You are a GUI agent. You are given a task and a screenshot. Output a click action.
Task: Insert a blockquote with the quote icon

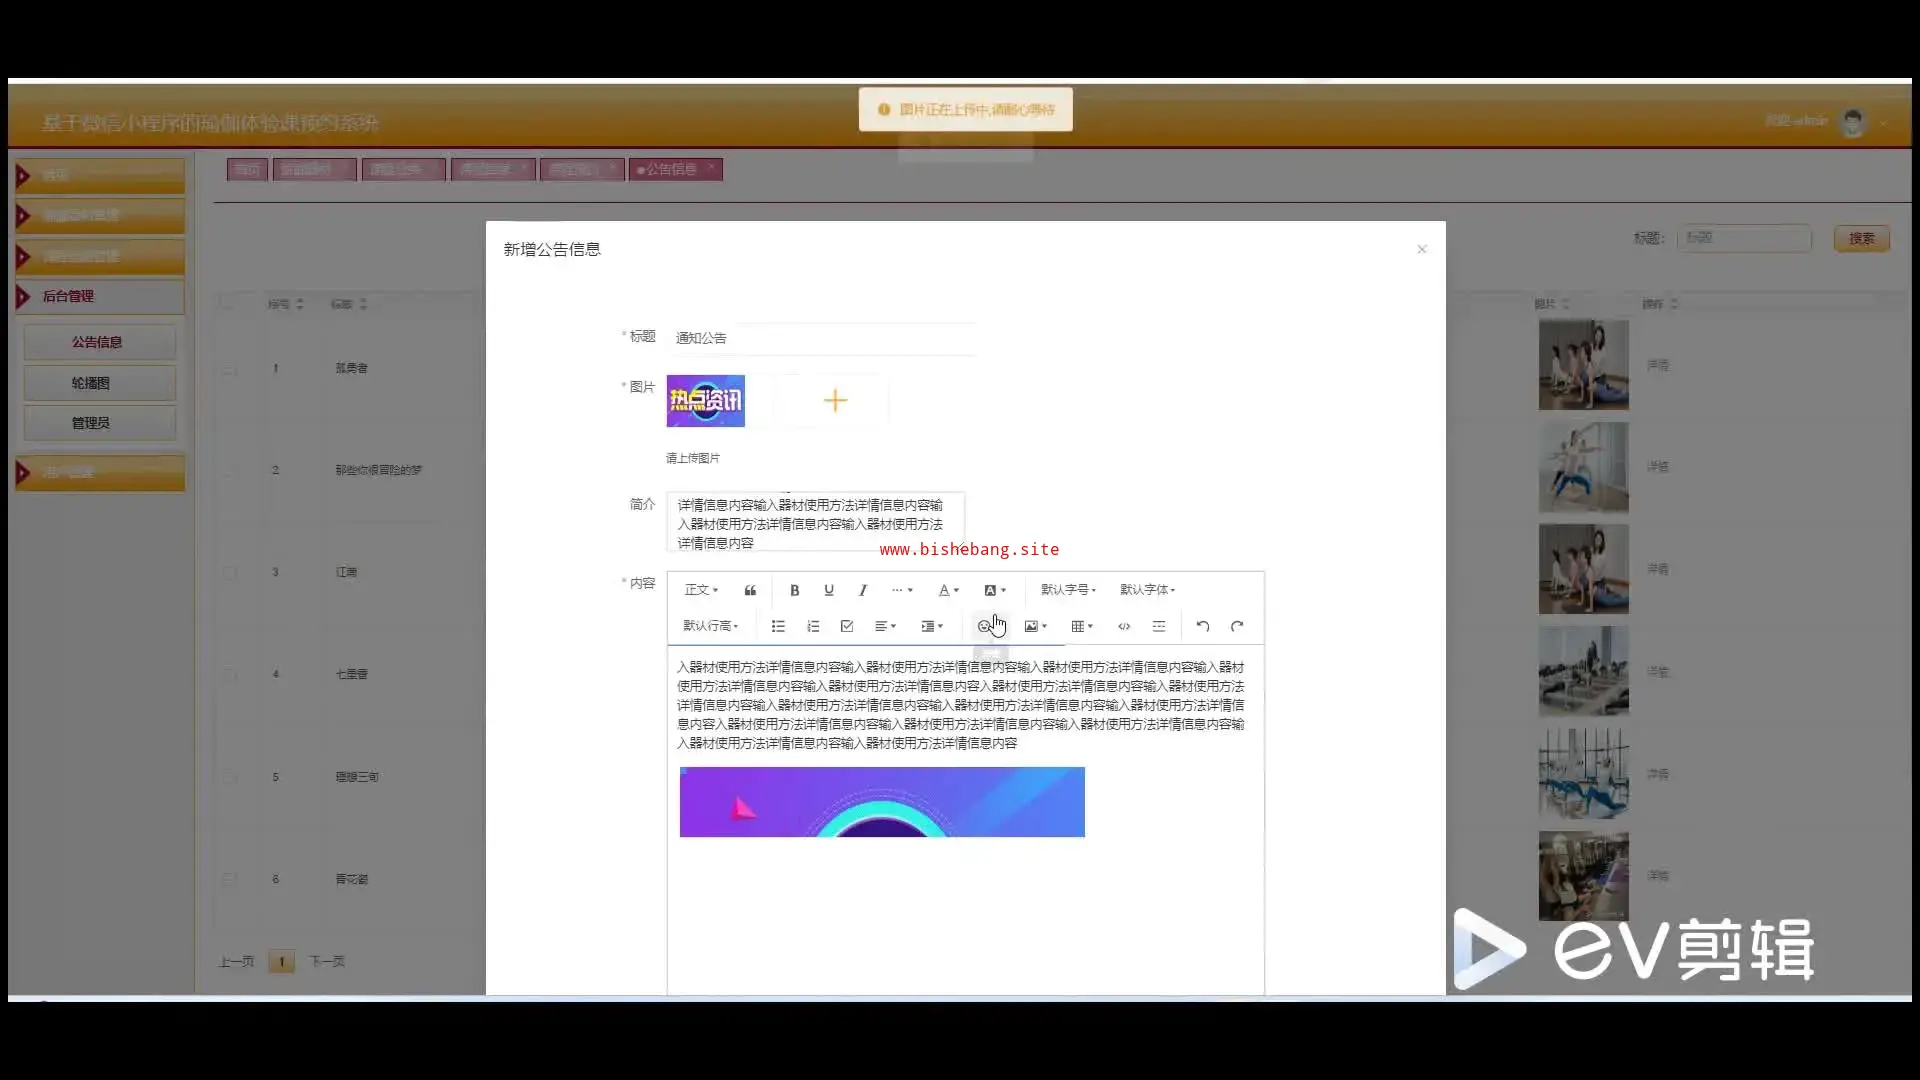(x=750, y=590)
